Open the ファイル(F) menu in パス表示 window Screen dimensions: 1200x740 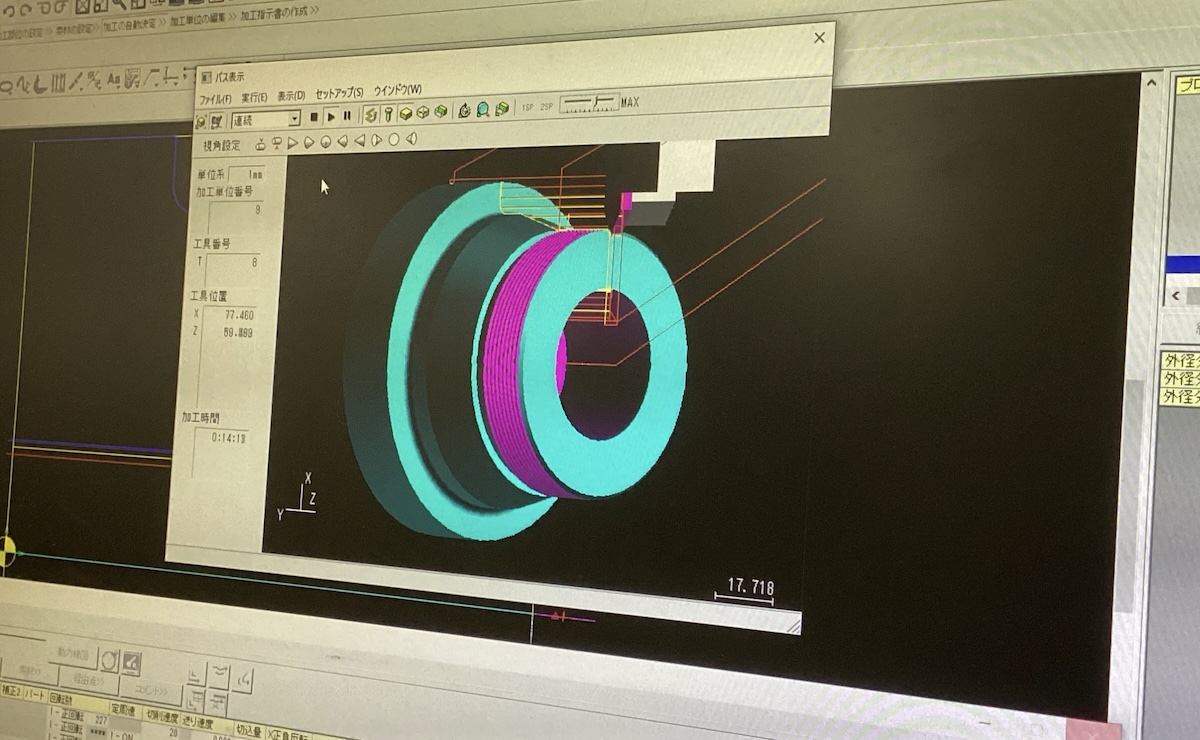[x=215, y=98]
